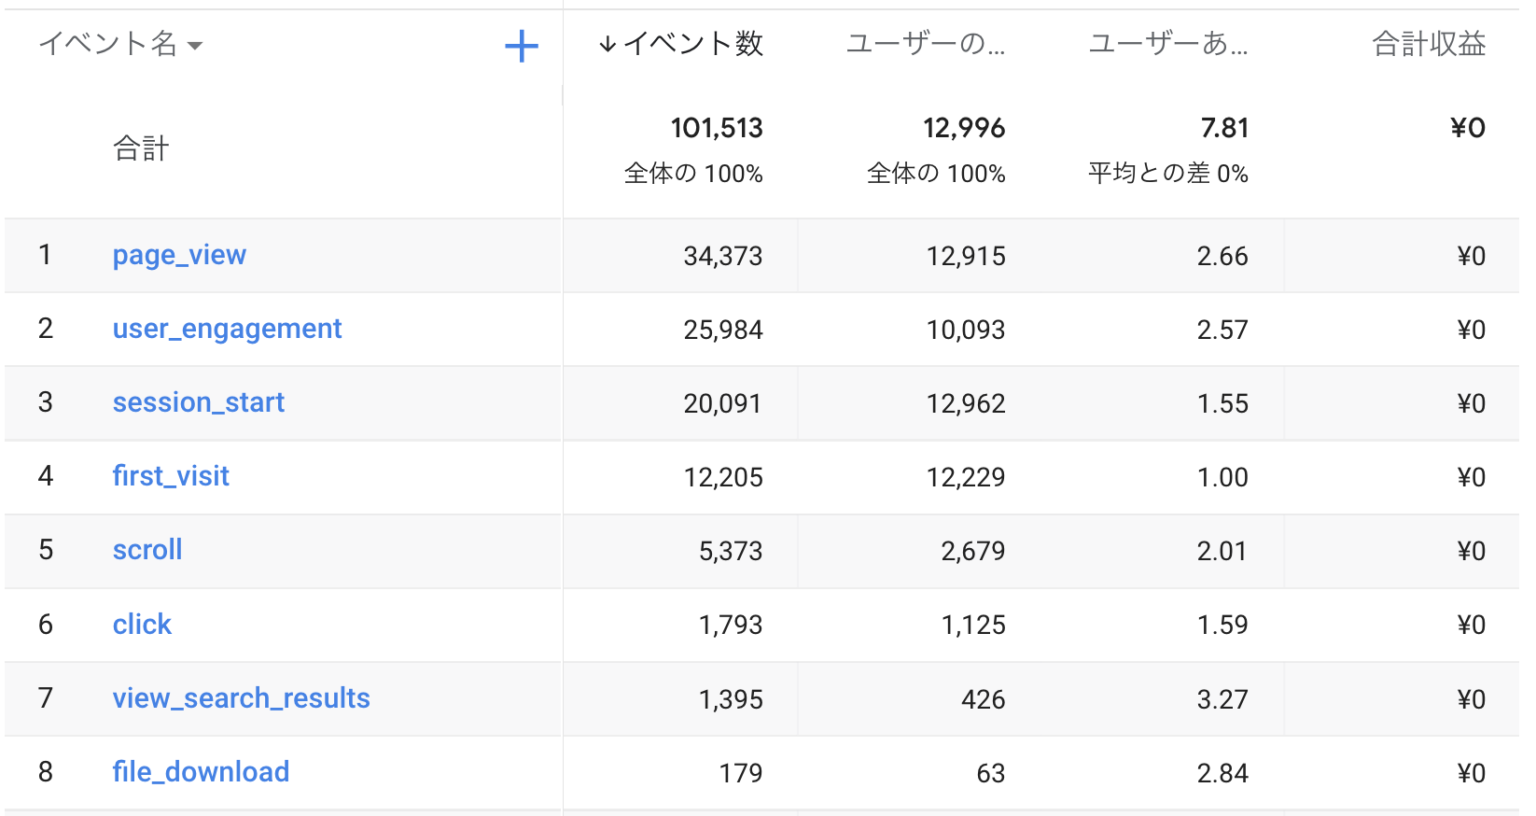Image resolution: width=1536 pixels, height=816 pixels.
Task: Click the 合計 totals row label
Action: 141,149
